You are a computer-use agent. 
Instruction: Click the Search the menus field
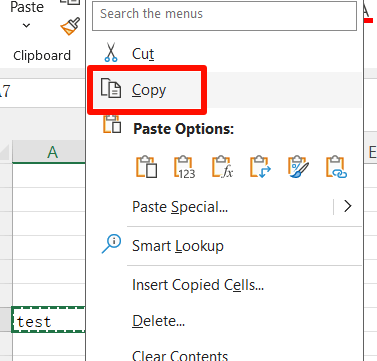coord(224,15)
